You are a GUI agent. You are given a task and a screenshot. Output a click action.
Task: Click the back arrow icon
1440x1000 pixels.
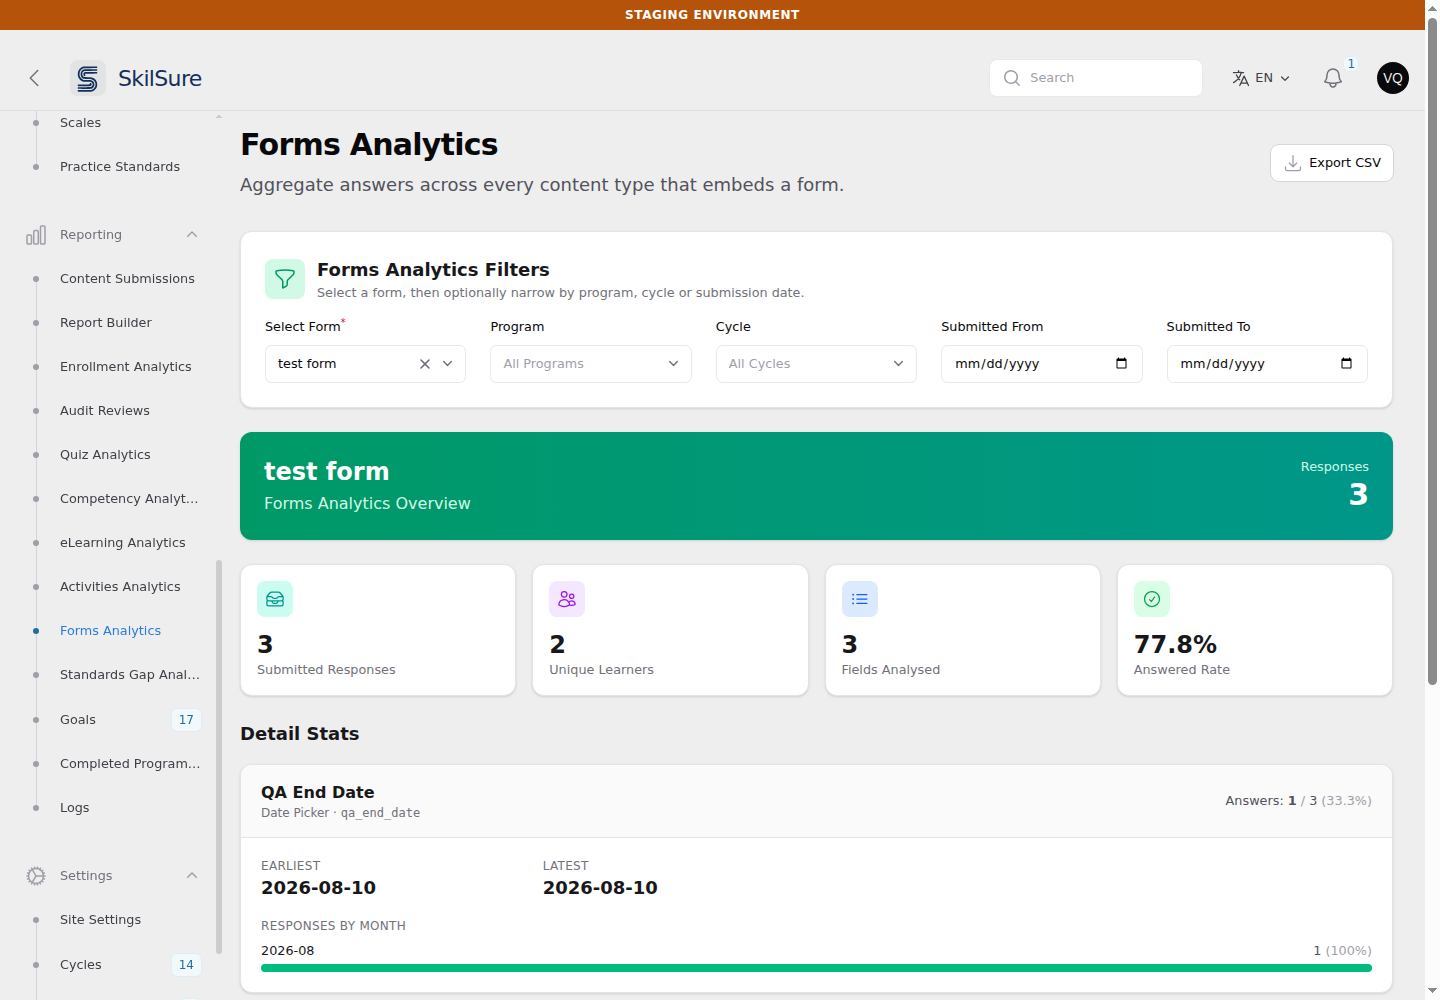click(x=34, y=78)
